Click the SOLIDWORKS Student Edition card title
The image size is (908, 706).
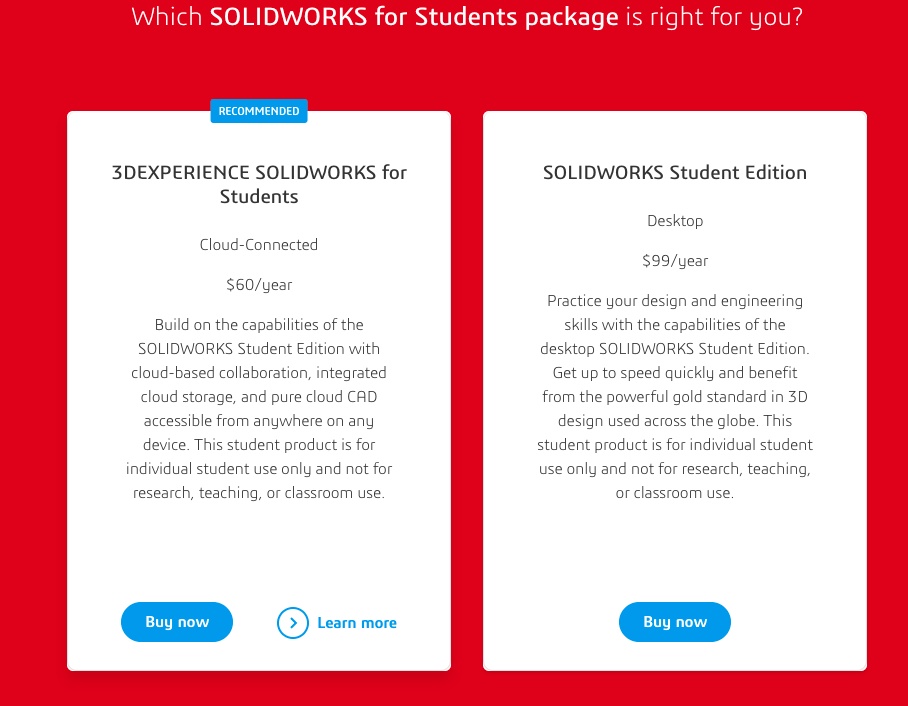[x=675, y=172]
